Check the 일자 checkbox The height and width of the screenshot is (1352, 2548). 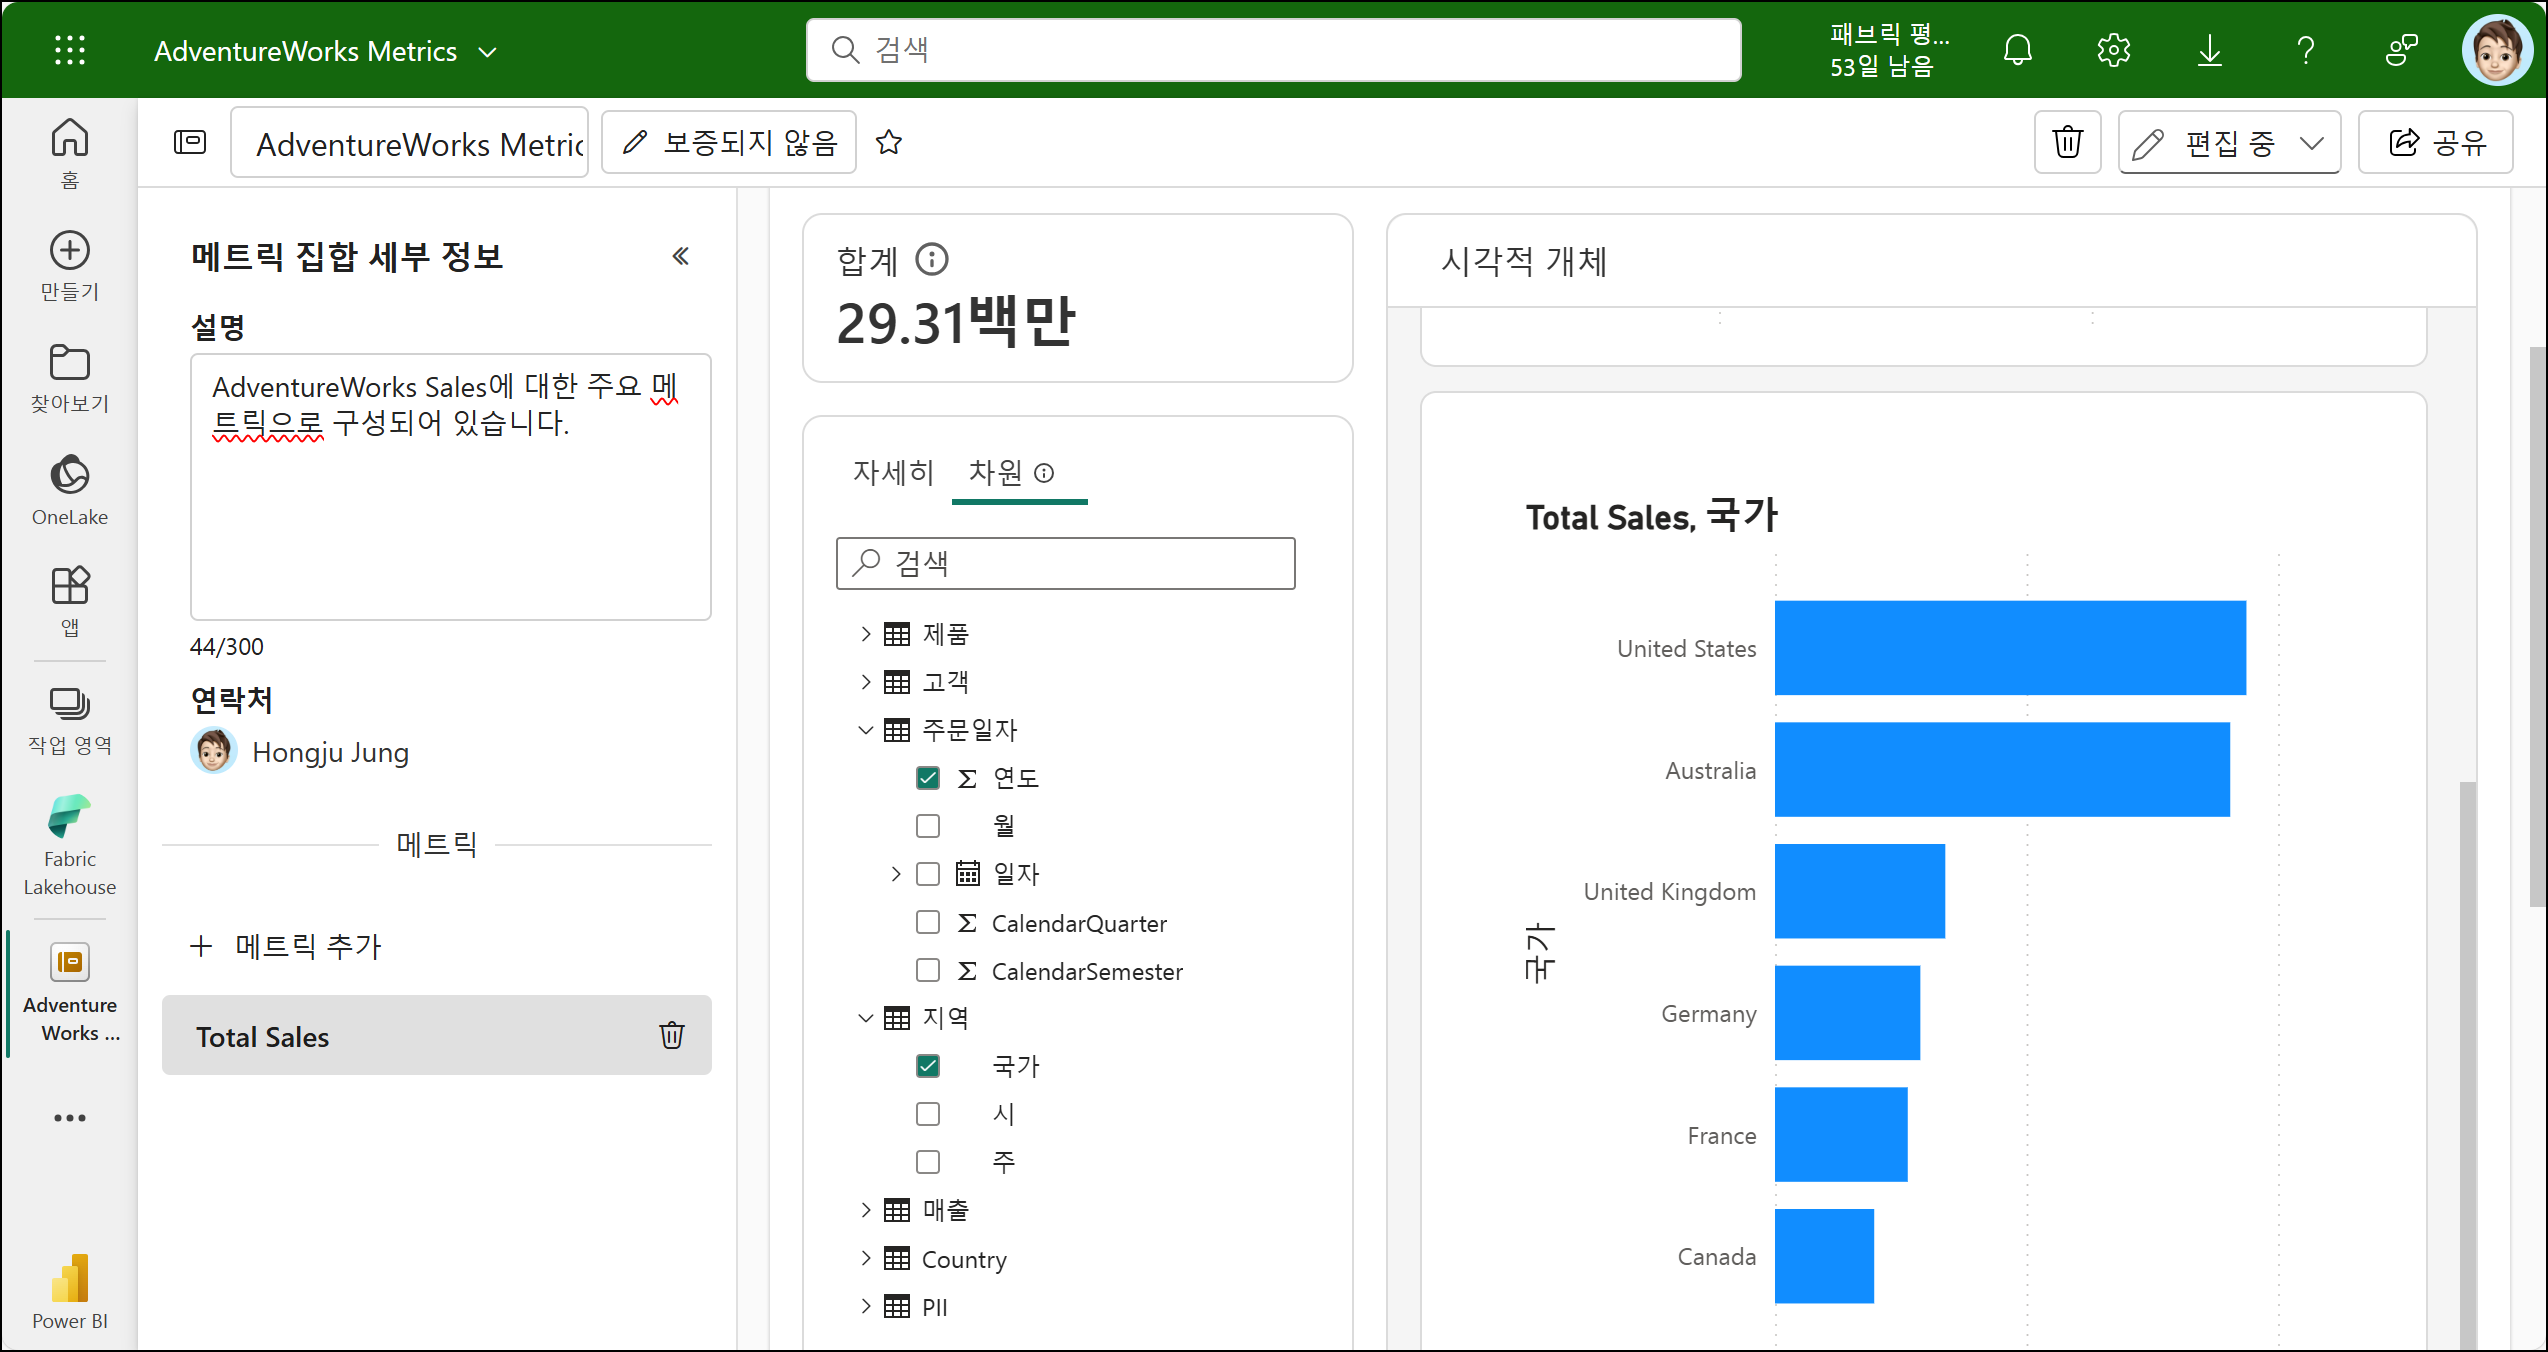coord(928,874)
